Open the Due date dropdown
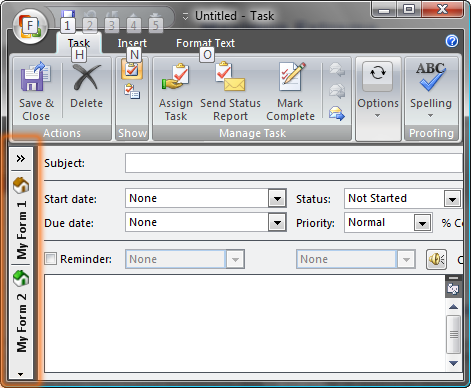 pos(277,223)
